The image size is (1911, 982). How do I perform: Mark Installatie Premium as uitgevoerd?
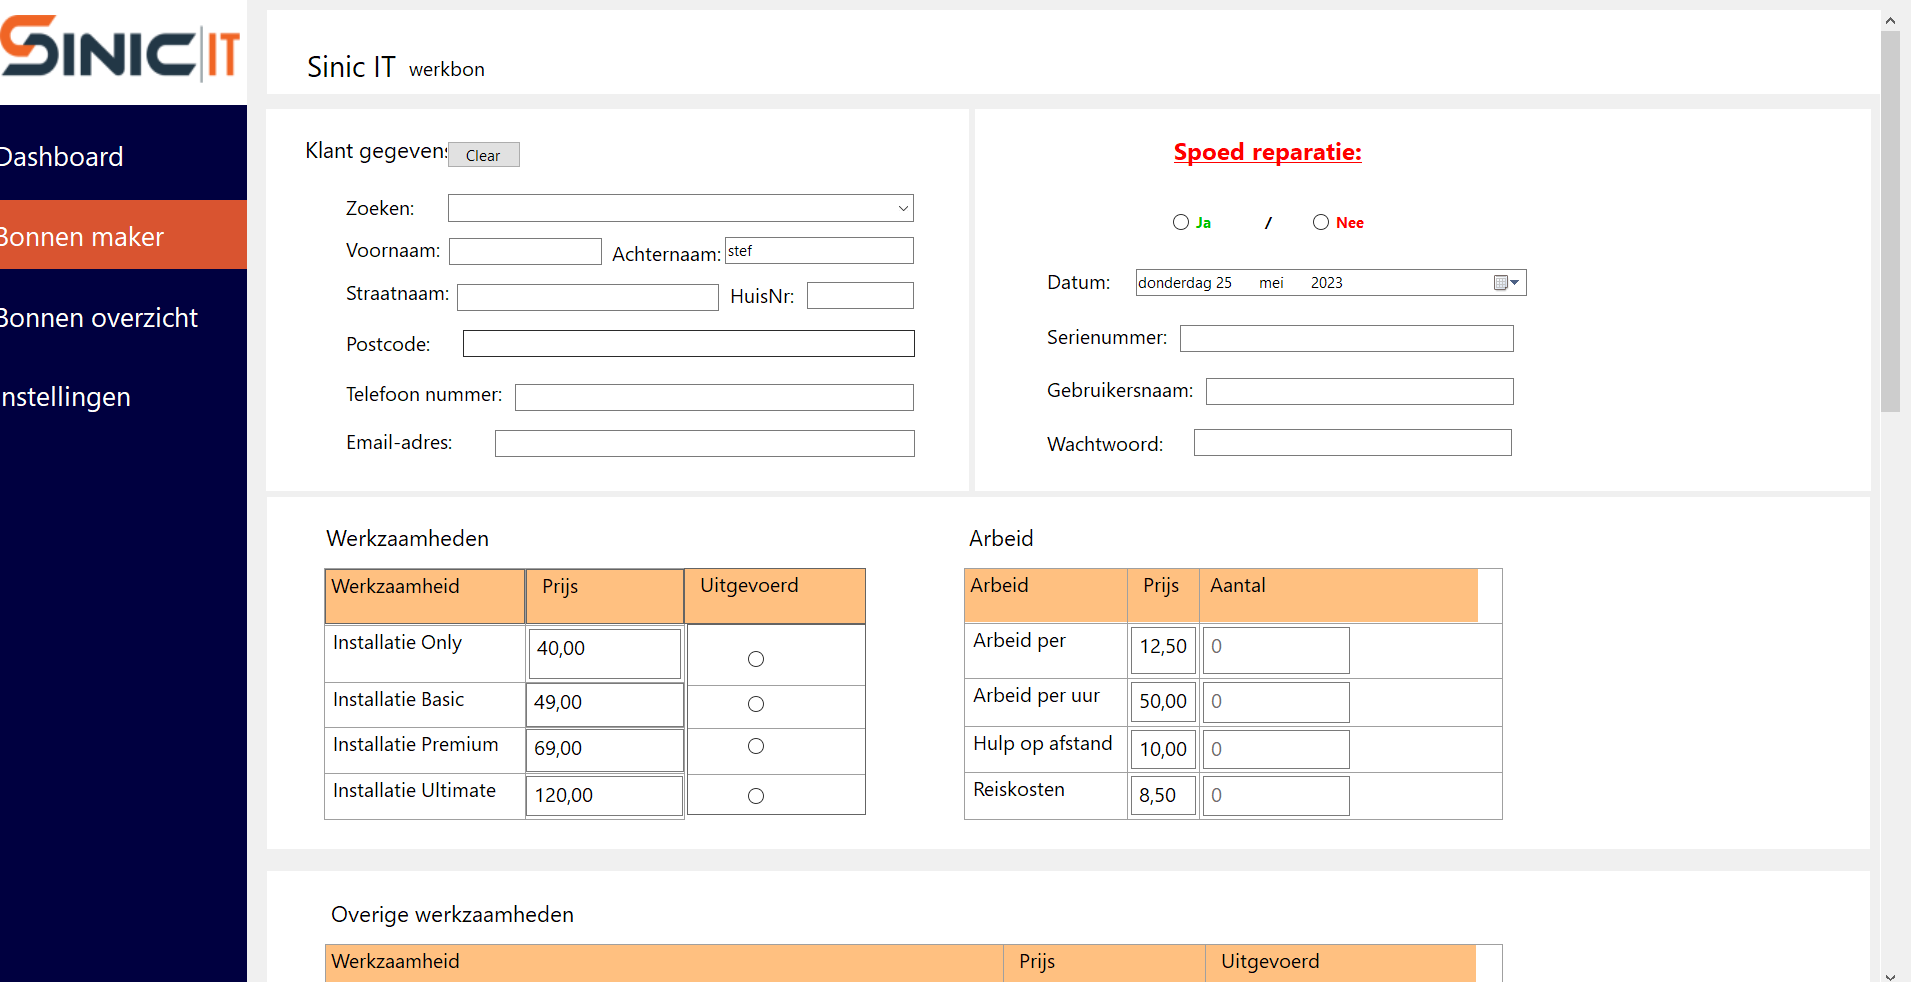tap(756, 746)
